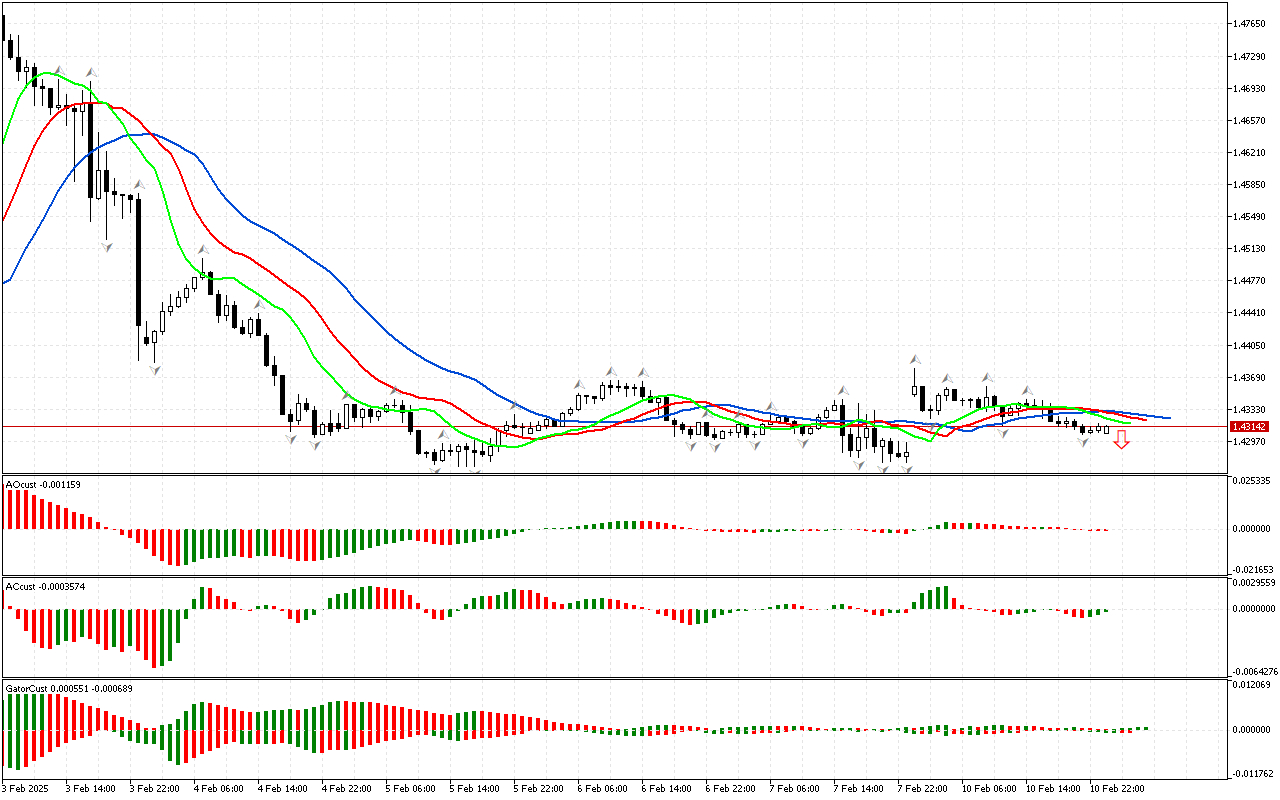Click the 3 Feb 14:00 time label

pyautogui.click(x=90, y=788)
